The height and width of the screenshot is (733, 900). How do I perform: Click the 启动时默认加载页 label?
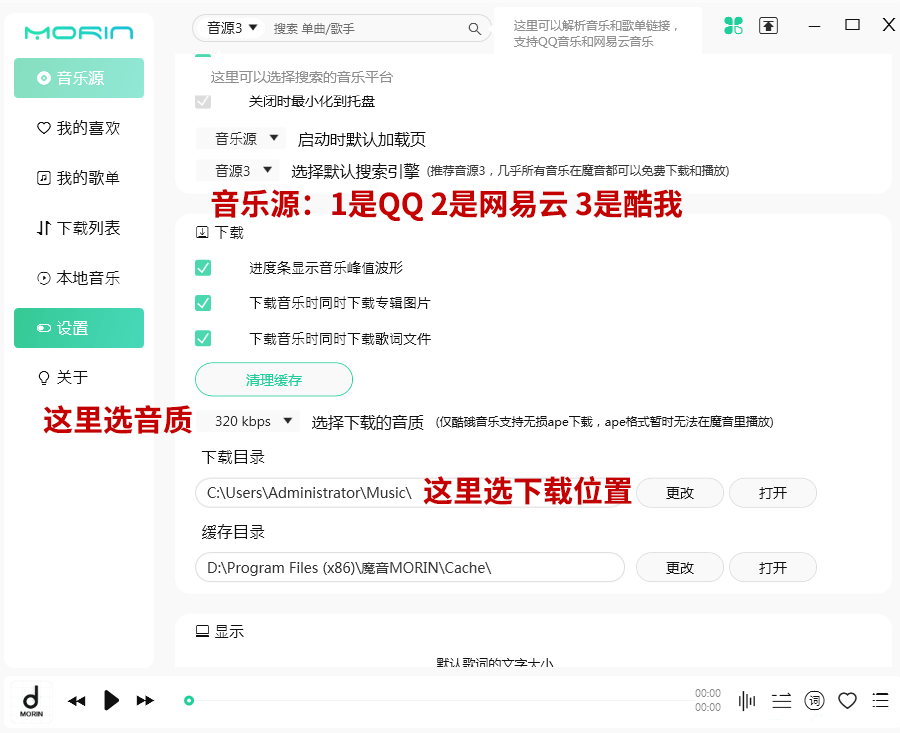362,139
